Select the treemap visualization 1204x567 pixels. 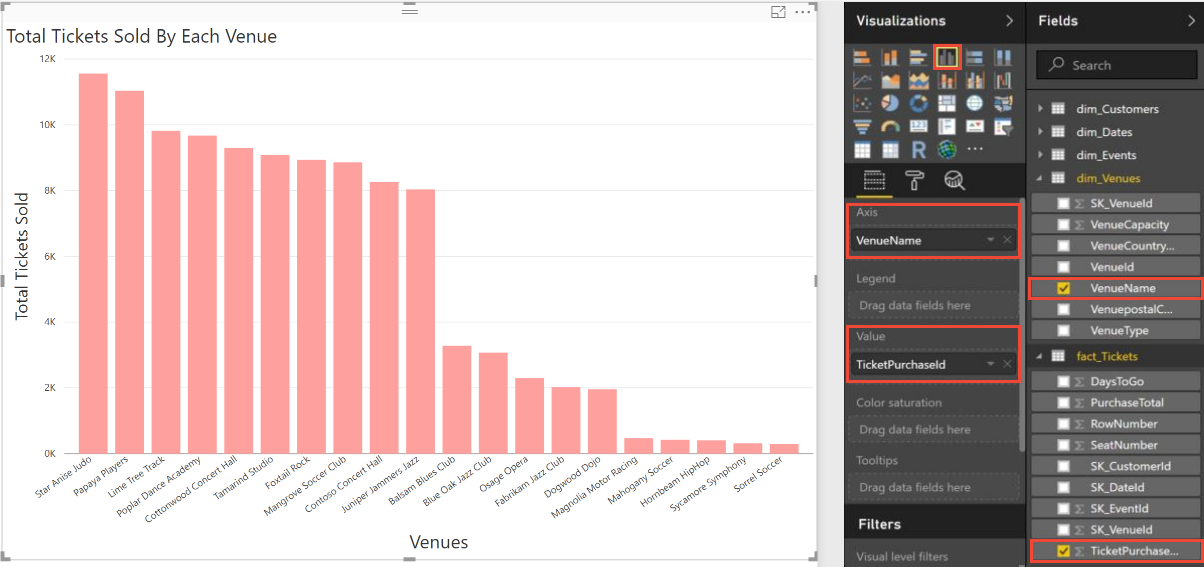click(x=947, y=103)
